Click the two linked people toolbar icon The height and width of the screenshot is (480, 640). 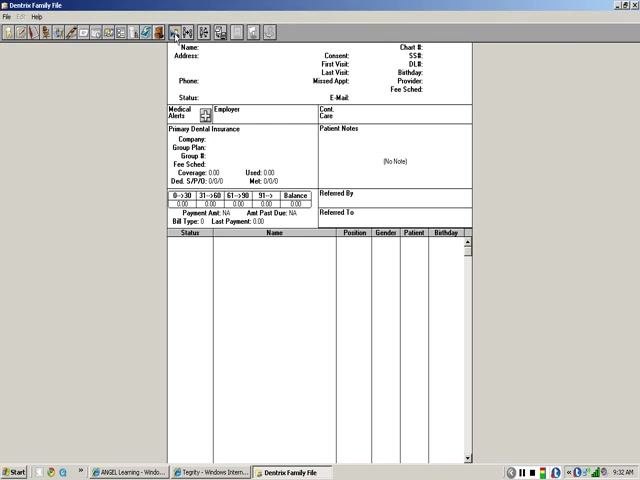pos(188,32)
